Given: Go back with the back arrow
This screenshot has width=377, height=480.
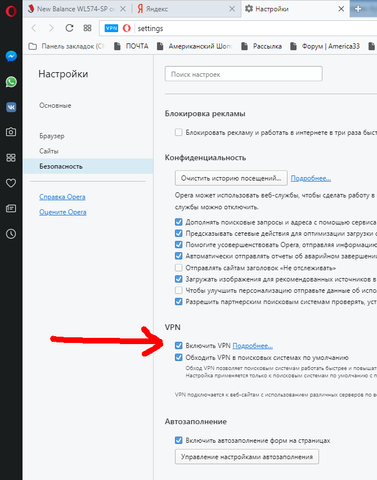Looking at the screenshot, I should 34,28.
